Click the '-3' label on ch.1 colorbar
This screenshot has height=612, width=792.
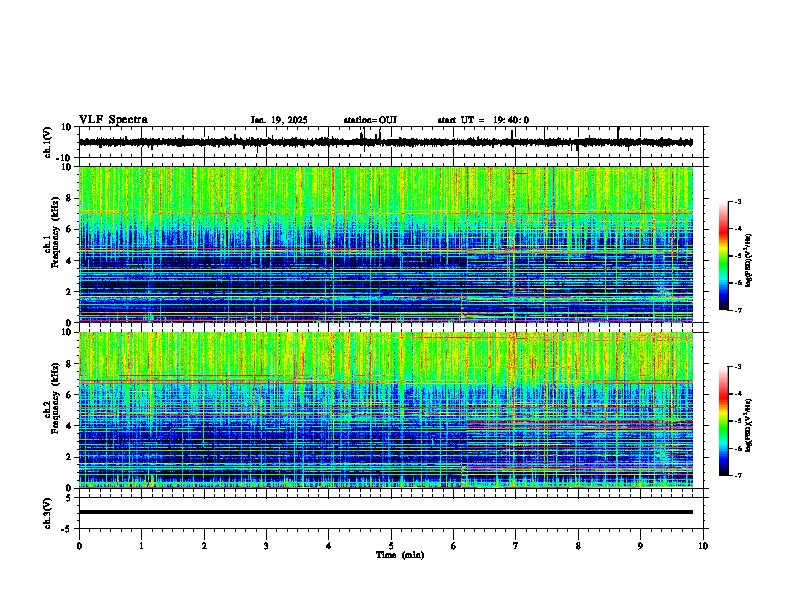tap(737, 201)
